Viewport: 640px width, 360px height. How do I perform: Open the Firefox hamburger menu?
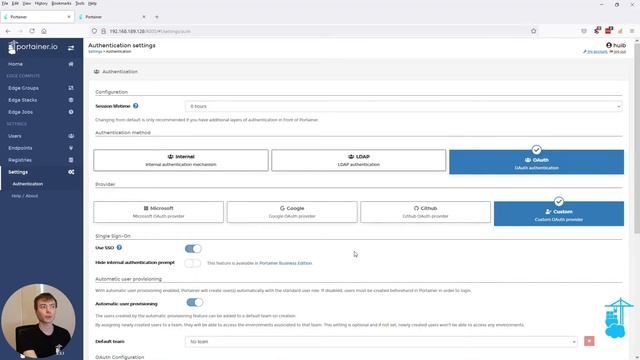click(x=632, y=31)
